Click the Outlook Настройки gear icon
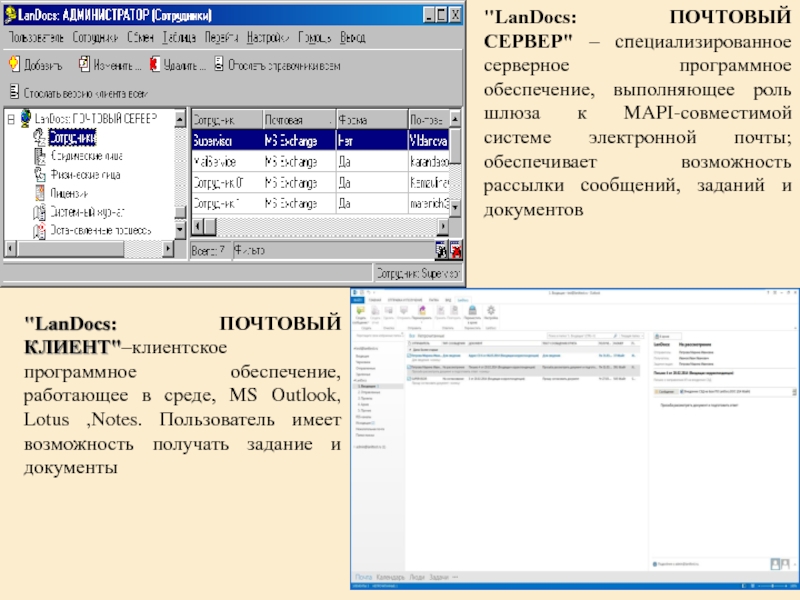800x600 pixels. (491, 313)
